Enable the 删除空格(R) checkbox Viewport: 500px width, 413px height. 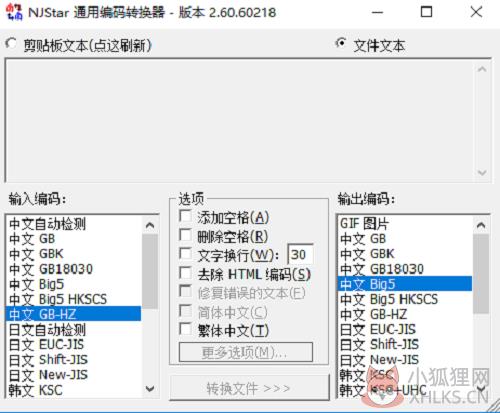coord(185,235)
